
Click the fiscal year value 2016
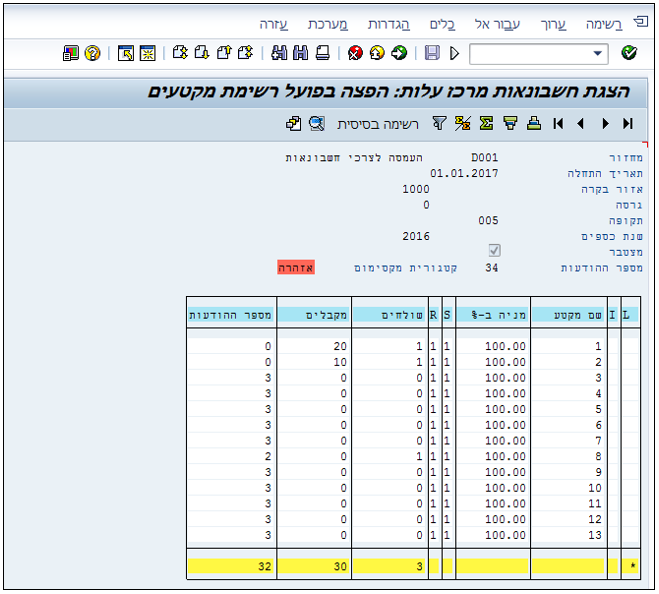click(416, 236)
